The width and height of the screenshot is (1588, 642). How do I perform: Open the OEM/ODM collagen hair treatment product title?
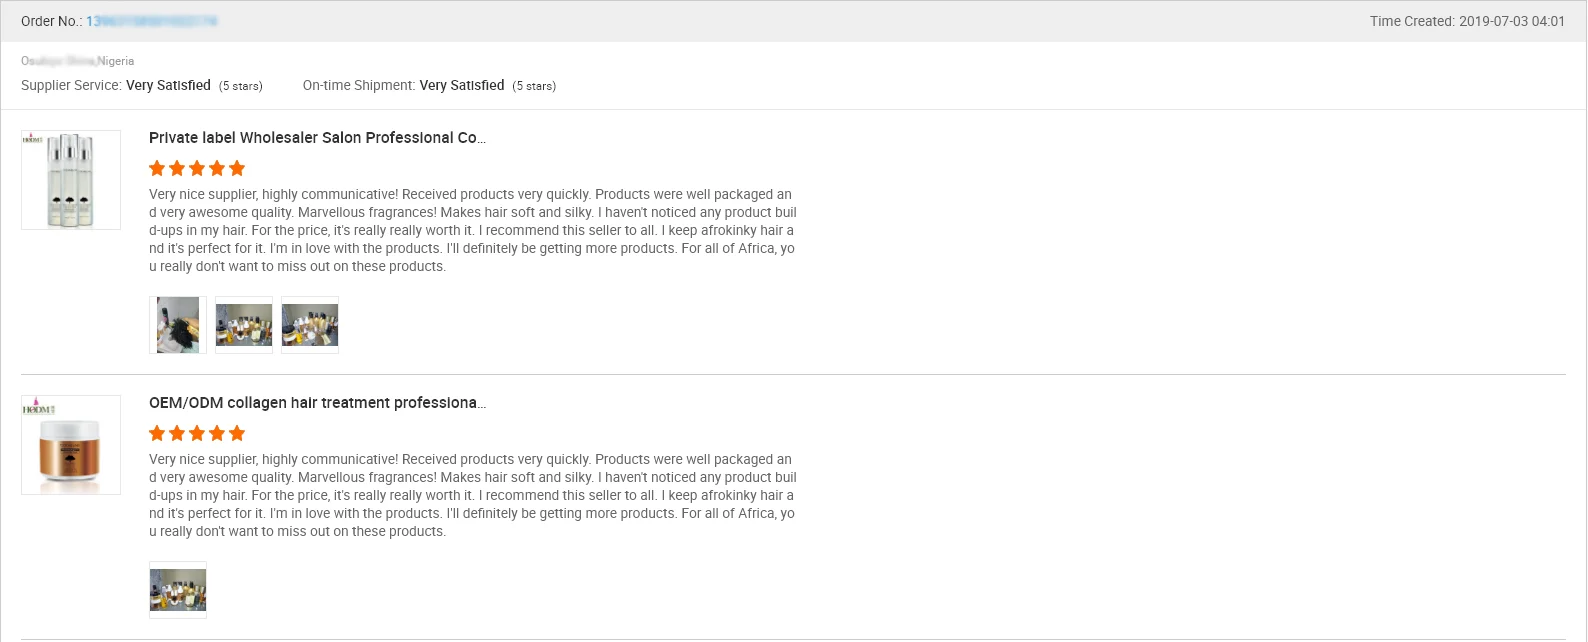317,403
